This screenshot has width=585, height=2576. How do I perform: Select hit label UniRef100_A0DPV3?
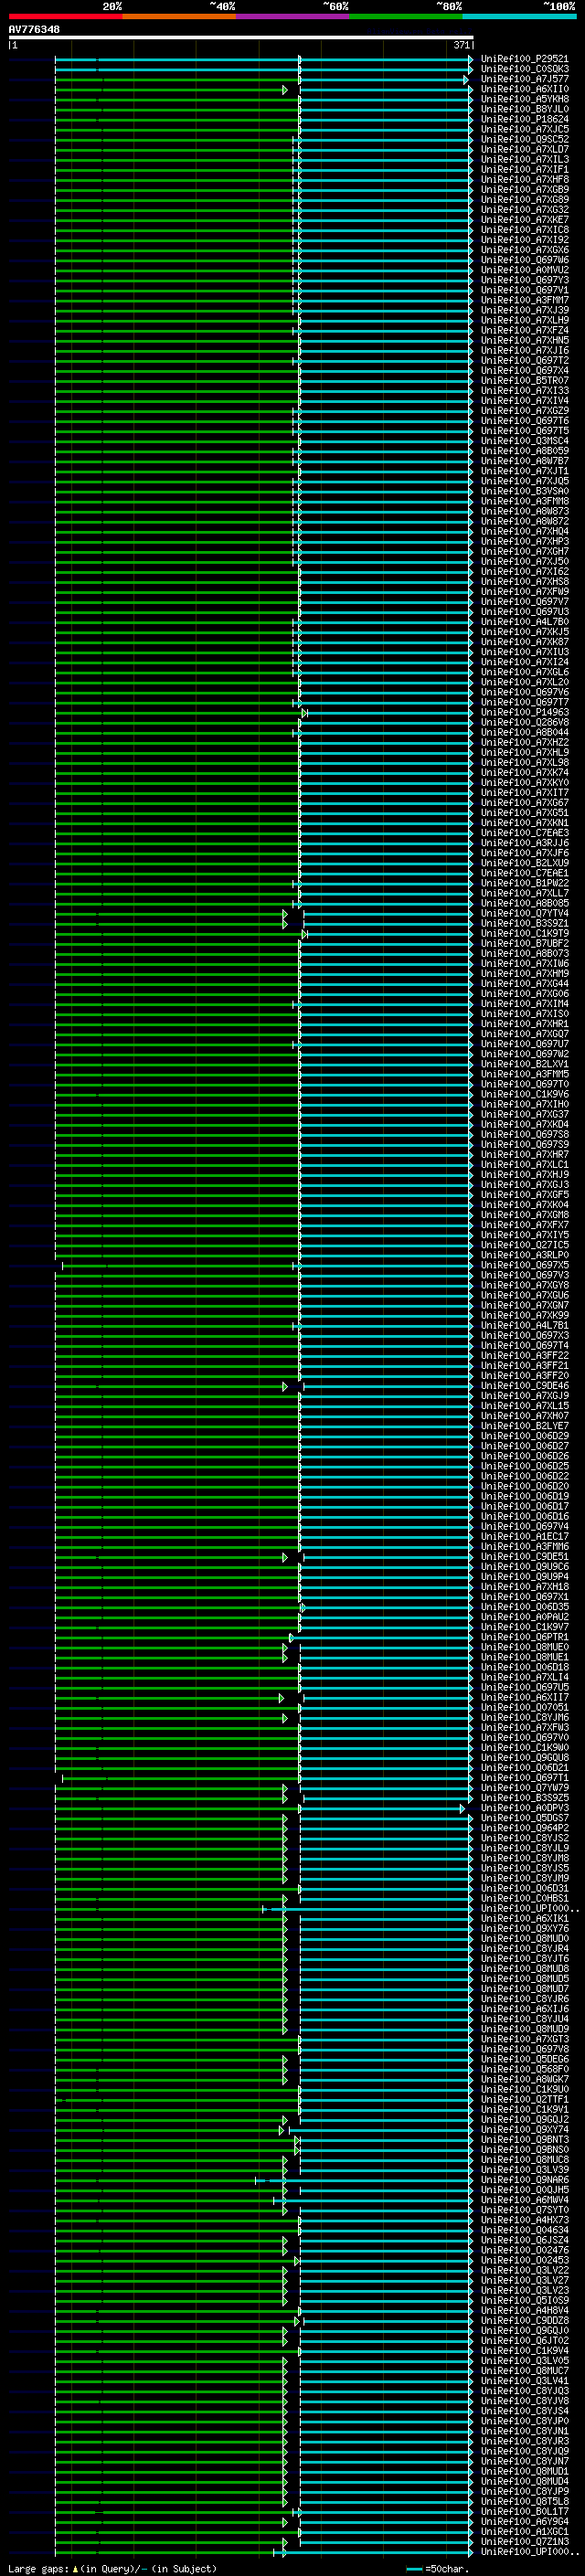pyautogui.click(x=525, y=1808)
